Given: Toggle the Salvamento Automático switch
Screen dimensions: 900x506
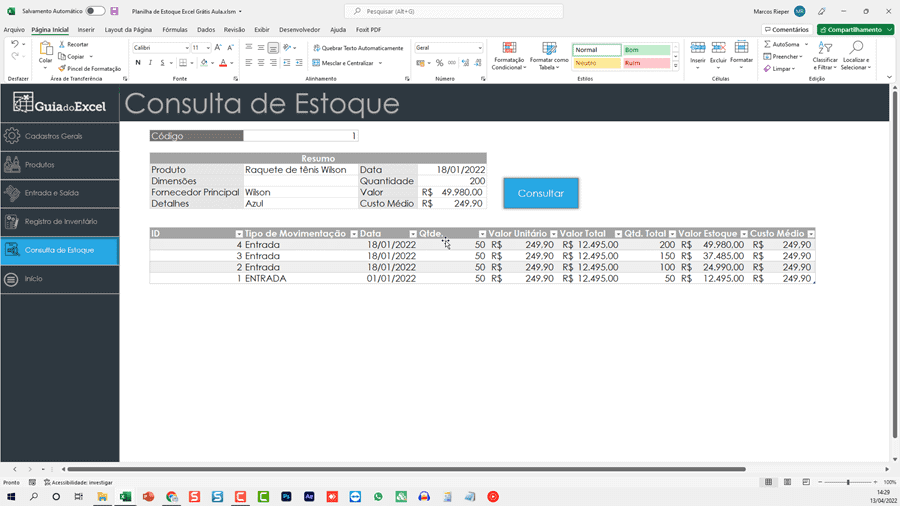Looking at the screenshot, I should point(95,11).
